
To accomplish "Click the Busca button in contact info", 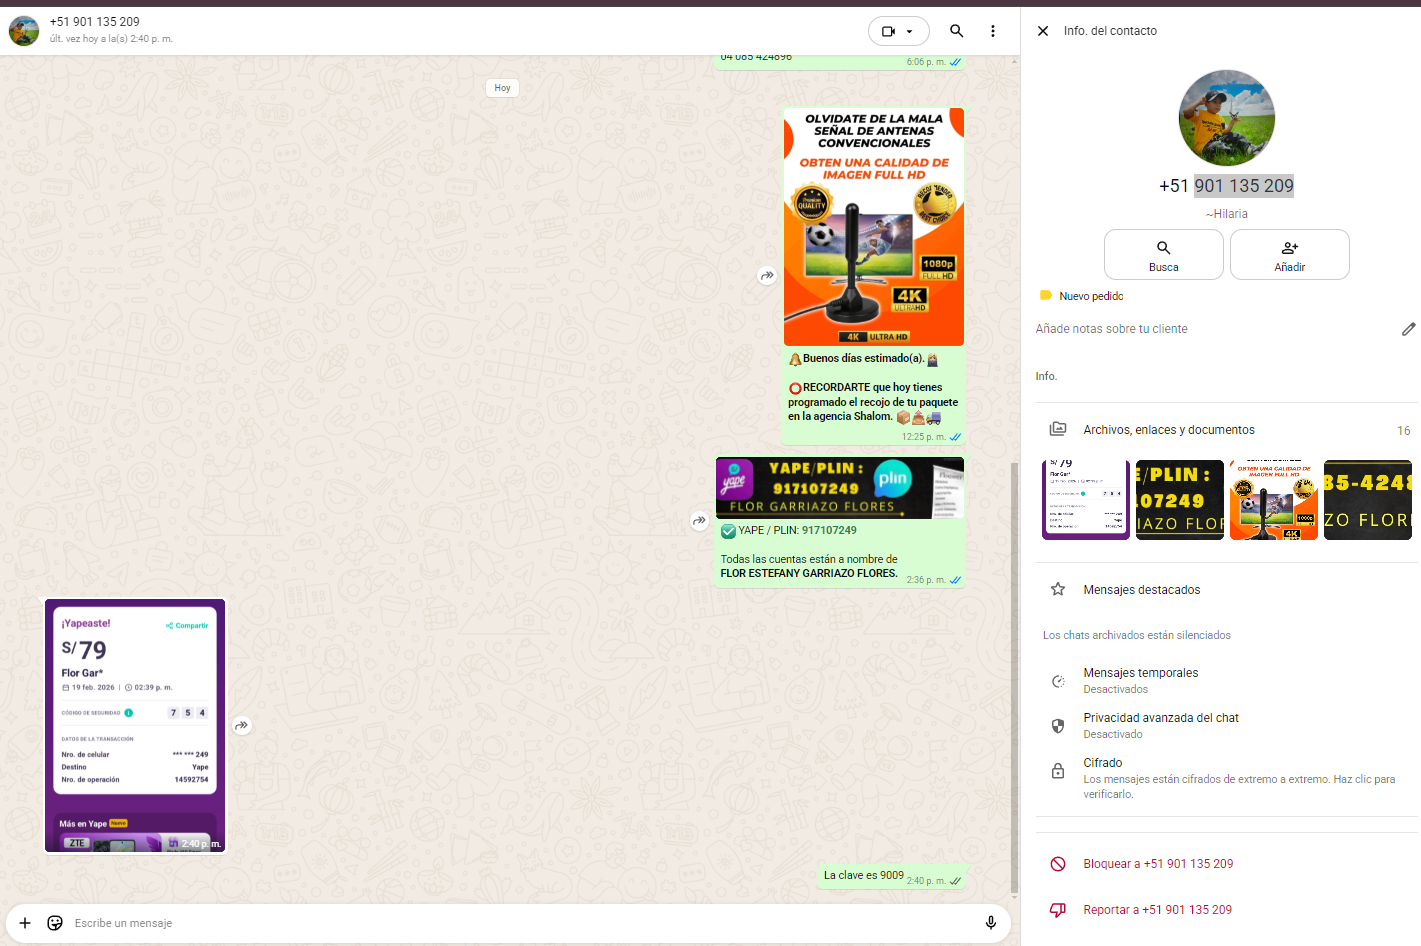I will click(1163, 254).
